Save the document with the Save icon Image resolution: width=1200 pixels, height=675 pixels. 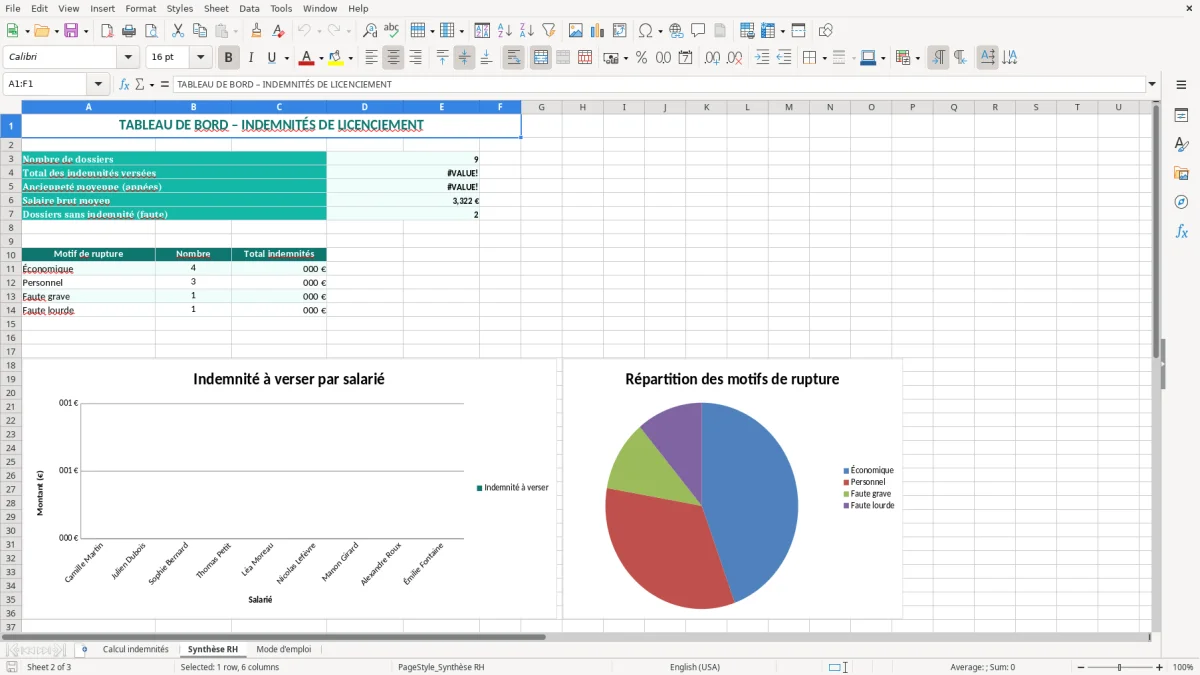click(71, 31)
